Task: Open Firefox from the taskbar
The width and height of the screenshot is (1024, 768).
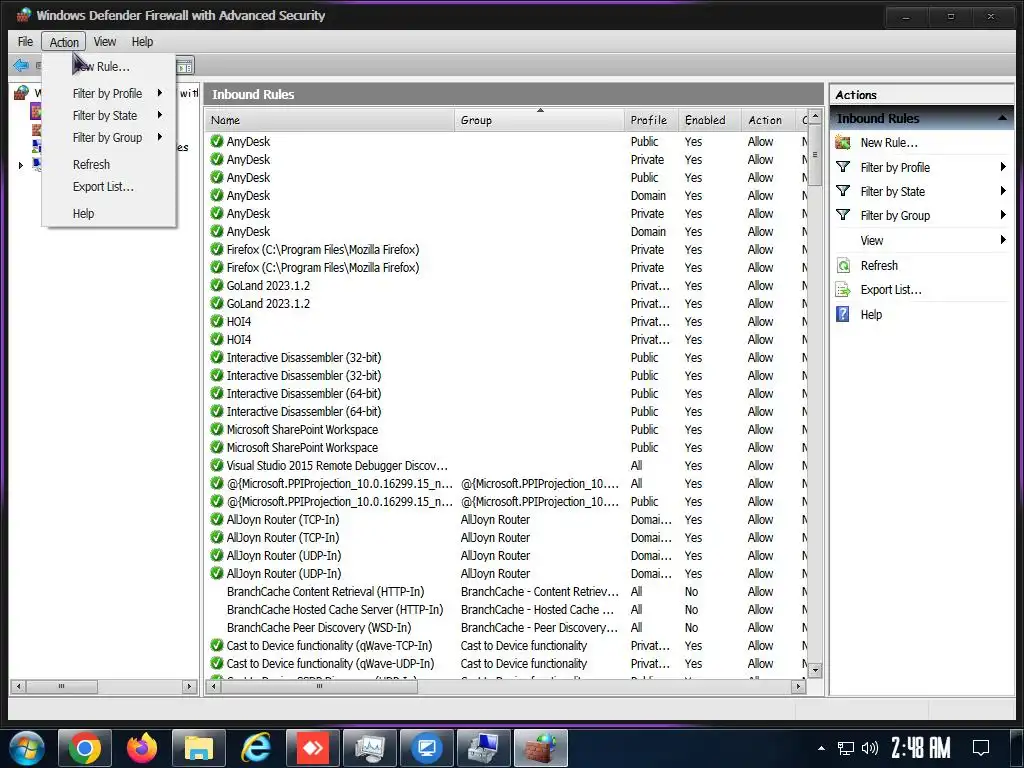Action: pos(142,748)
